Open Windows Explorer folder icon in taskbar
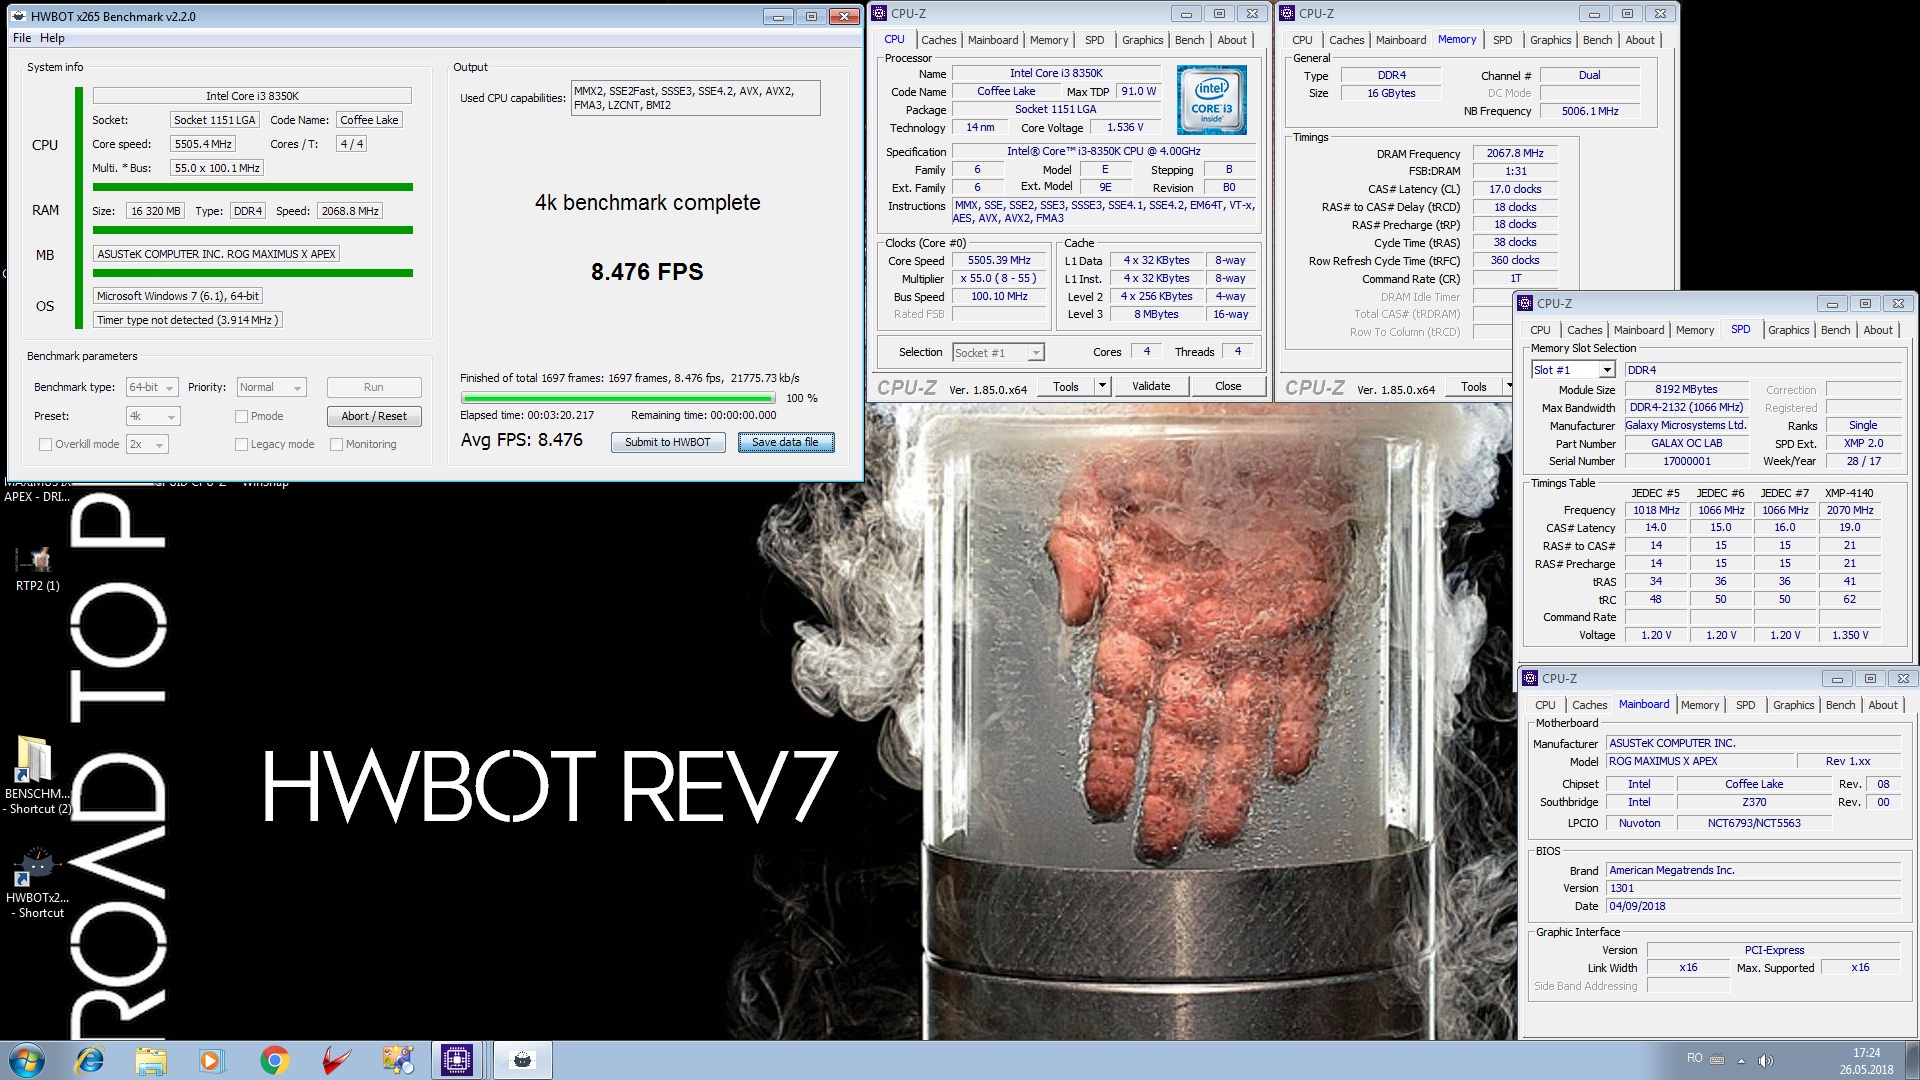This screenshot has width=1920, height=1080. coord(151,1060)
